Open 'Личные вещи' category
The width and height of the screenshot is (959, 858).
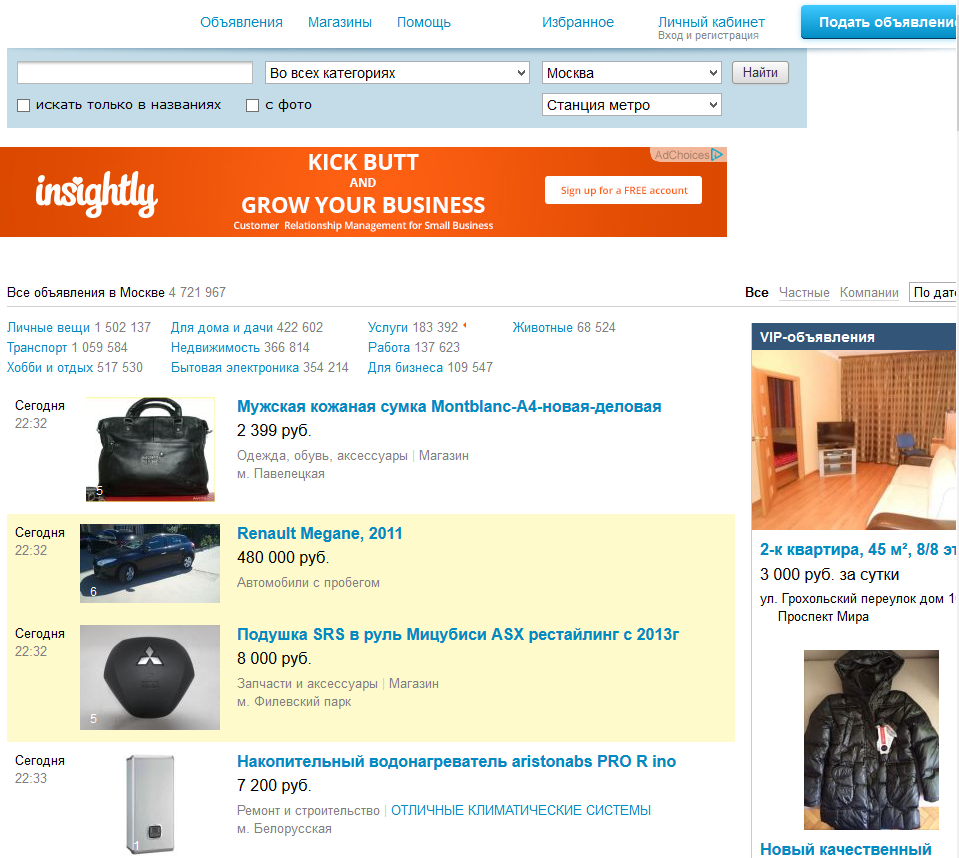48,327
